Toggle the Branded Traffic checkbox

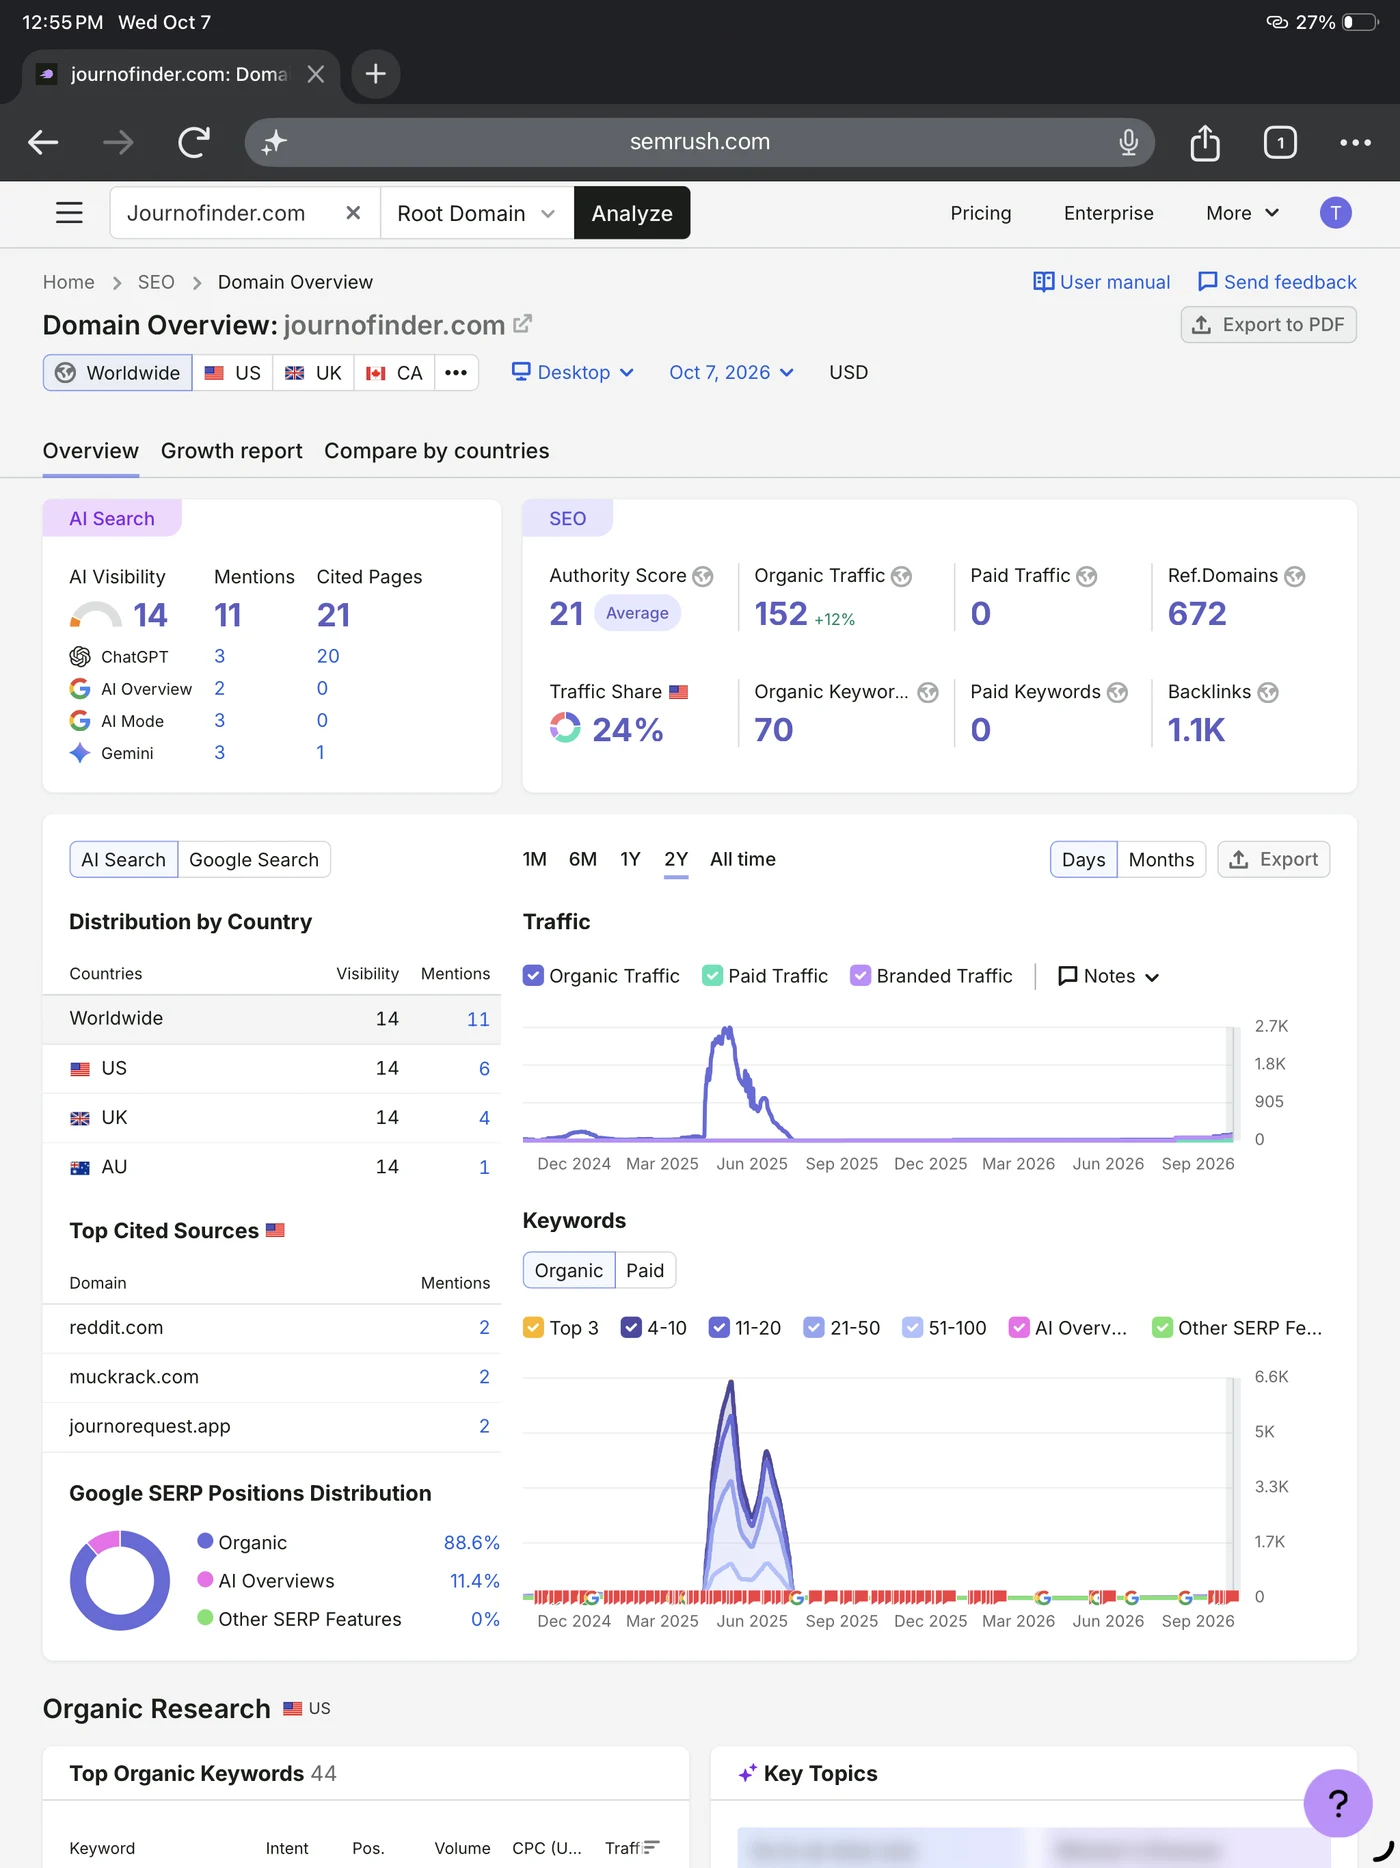coord(860,975)
